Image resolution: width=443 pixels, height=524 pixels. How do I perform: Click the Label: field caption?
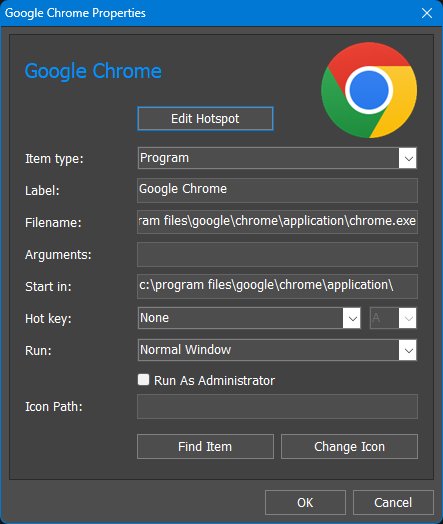(x=42, y=191)
